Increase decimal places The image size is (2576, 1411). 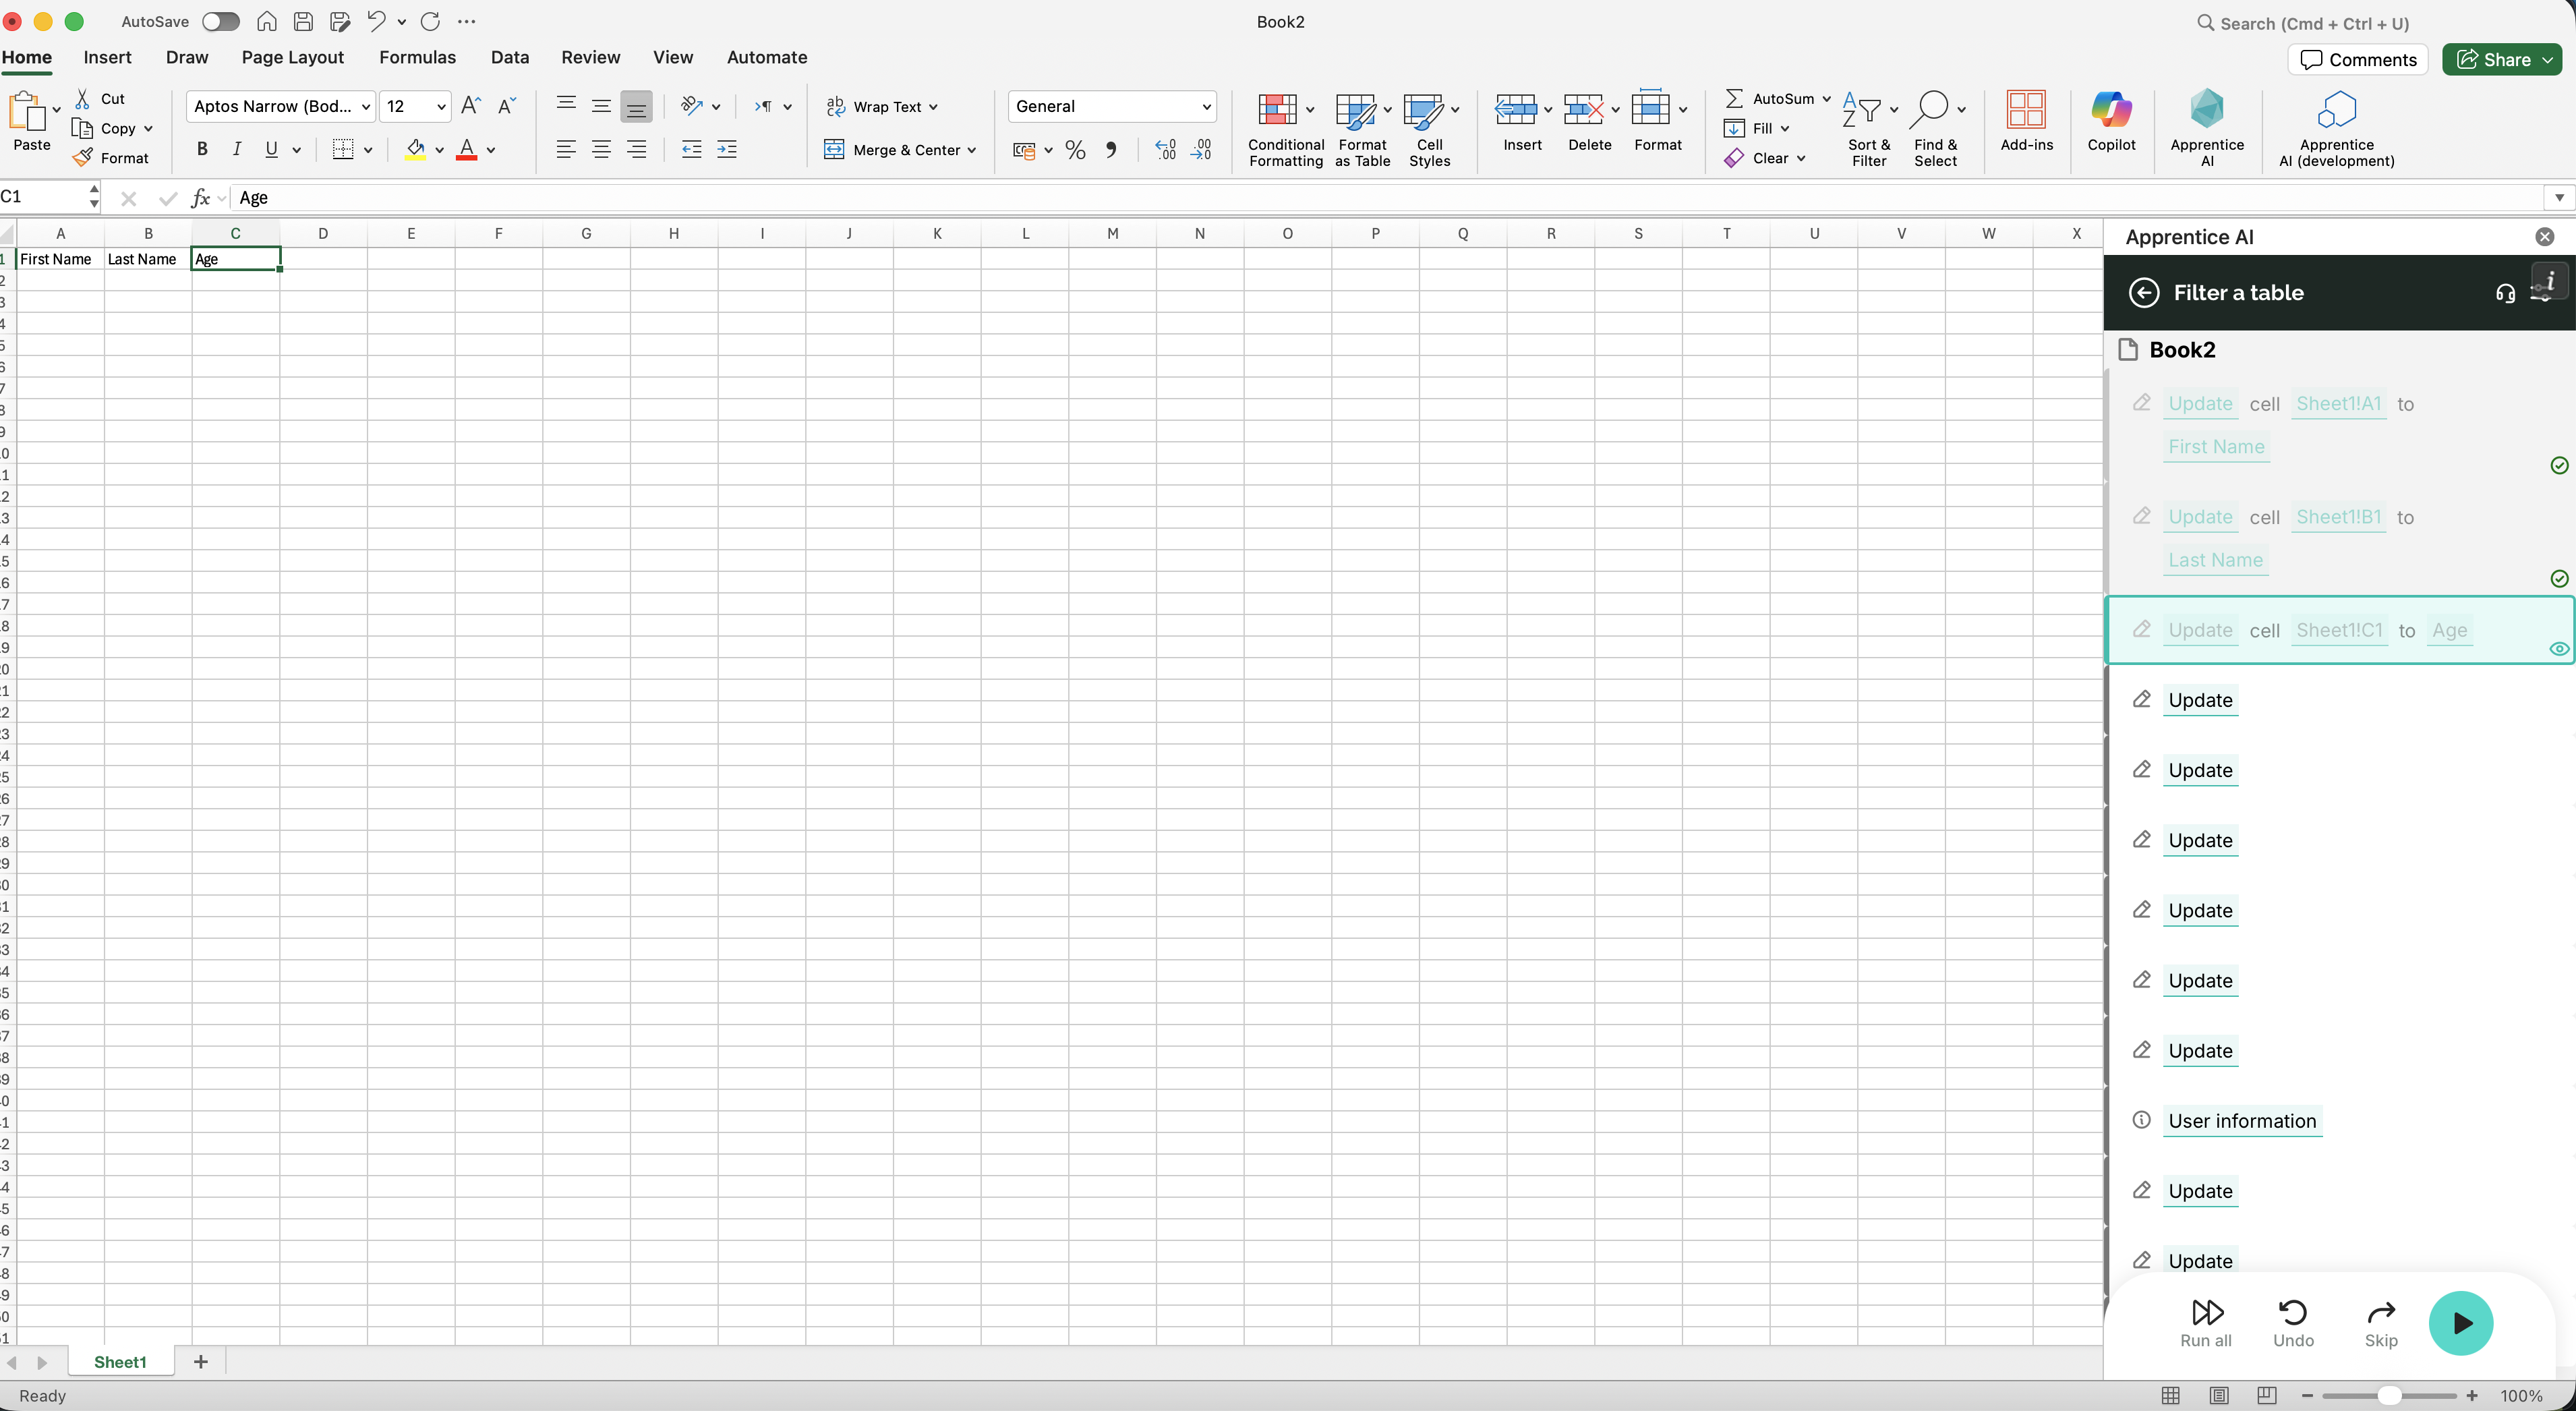(1166, 150)
